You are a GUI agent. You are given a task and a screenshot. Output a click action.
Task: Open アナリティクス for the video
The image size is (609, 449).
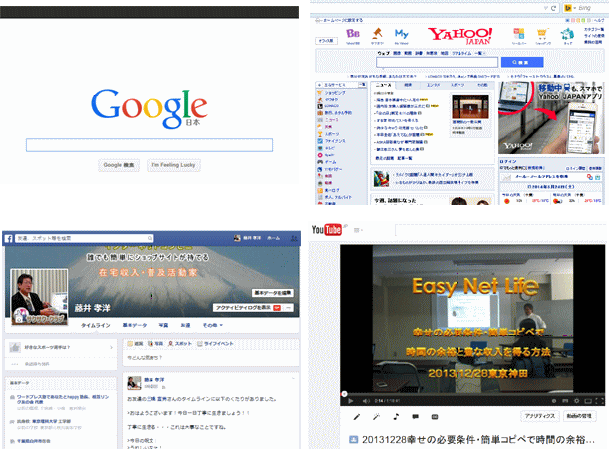pyautogui.click(x=537, y=415)
